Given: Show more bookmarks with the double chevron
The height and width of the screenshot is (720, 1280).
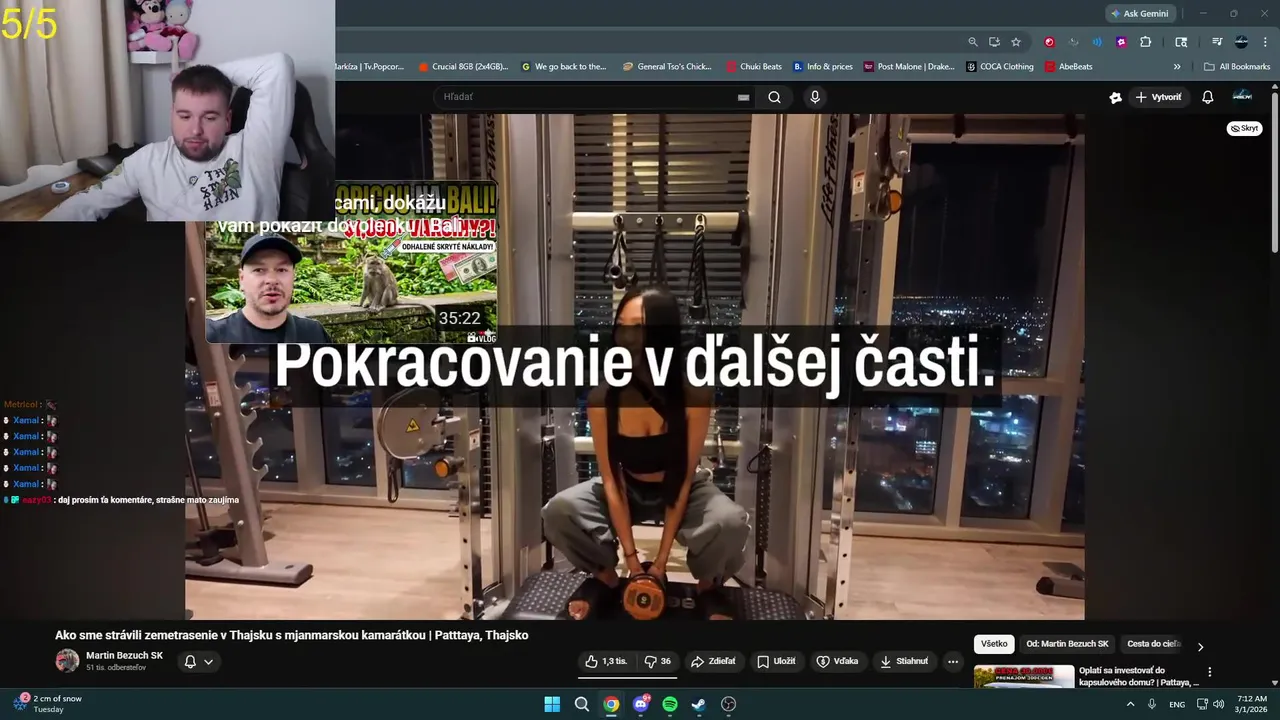Looking at the screenshot, I should point(1177,67).
